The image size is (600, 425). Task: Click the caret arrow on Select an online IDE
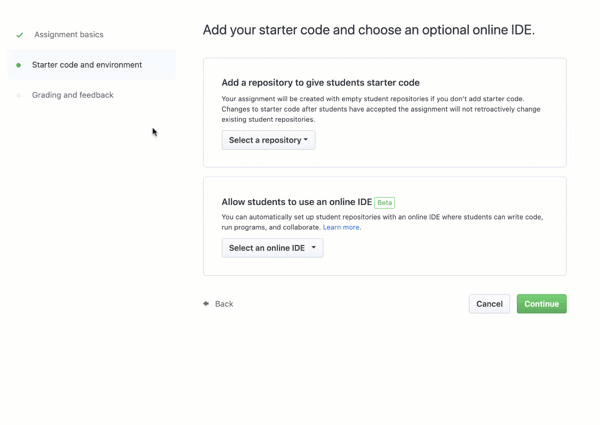coord(313,248)
